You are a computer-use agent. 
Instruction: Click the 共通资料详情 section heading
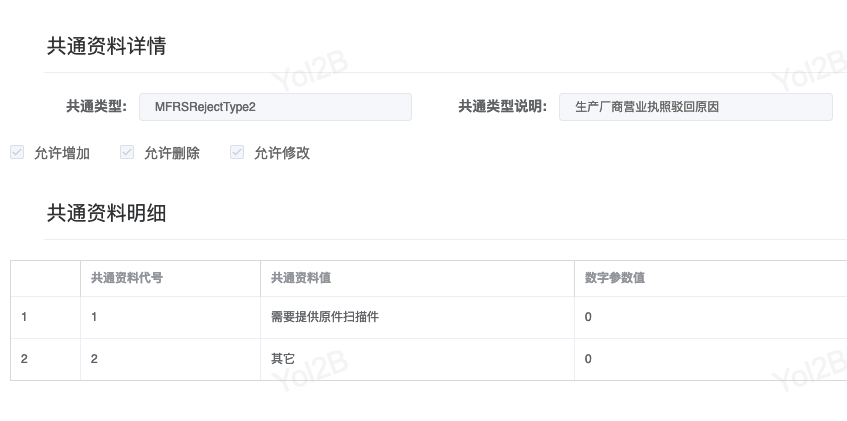point(106,46)
